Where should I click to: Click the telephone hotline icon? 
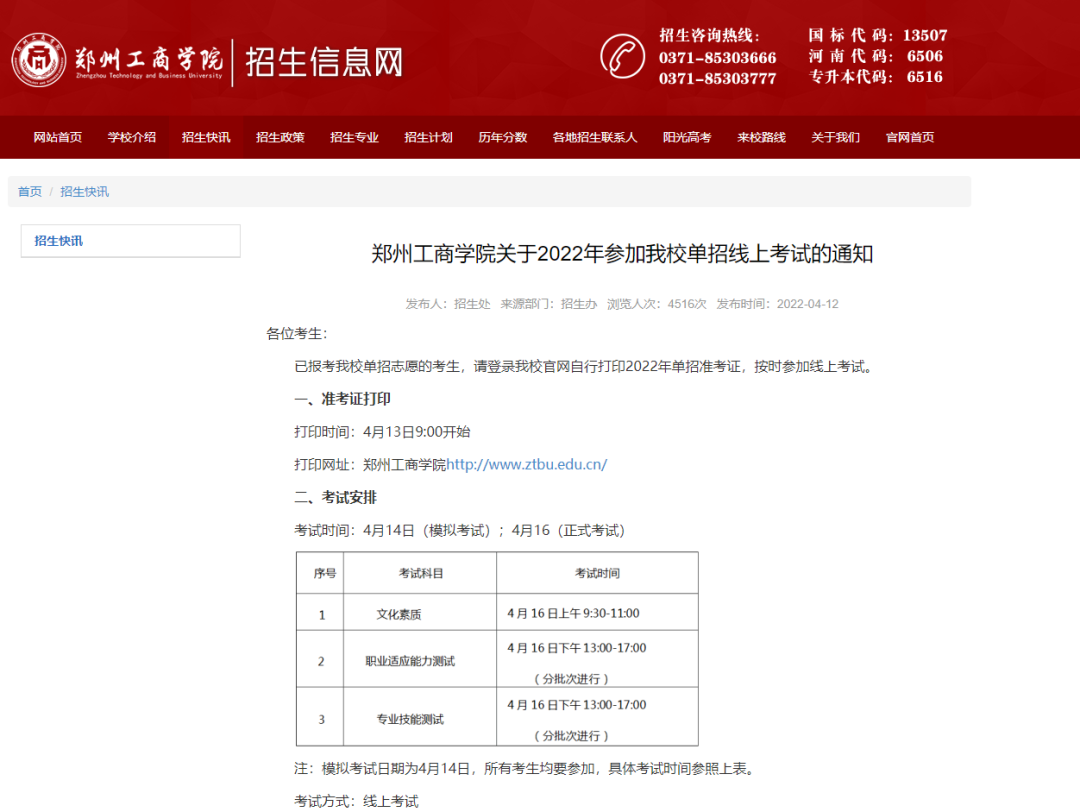point(622,56)
